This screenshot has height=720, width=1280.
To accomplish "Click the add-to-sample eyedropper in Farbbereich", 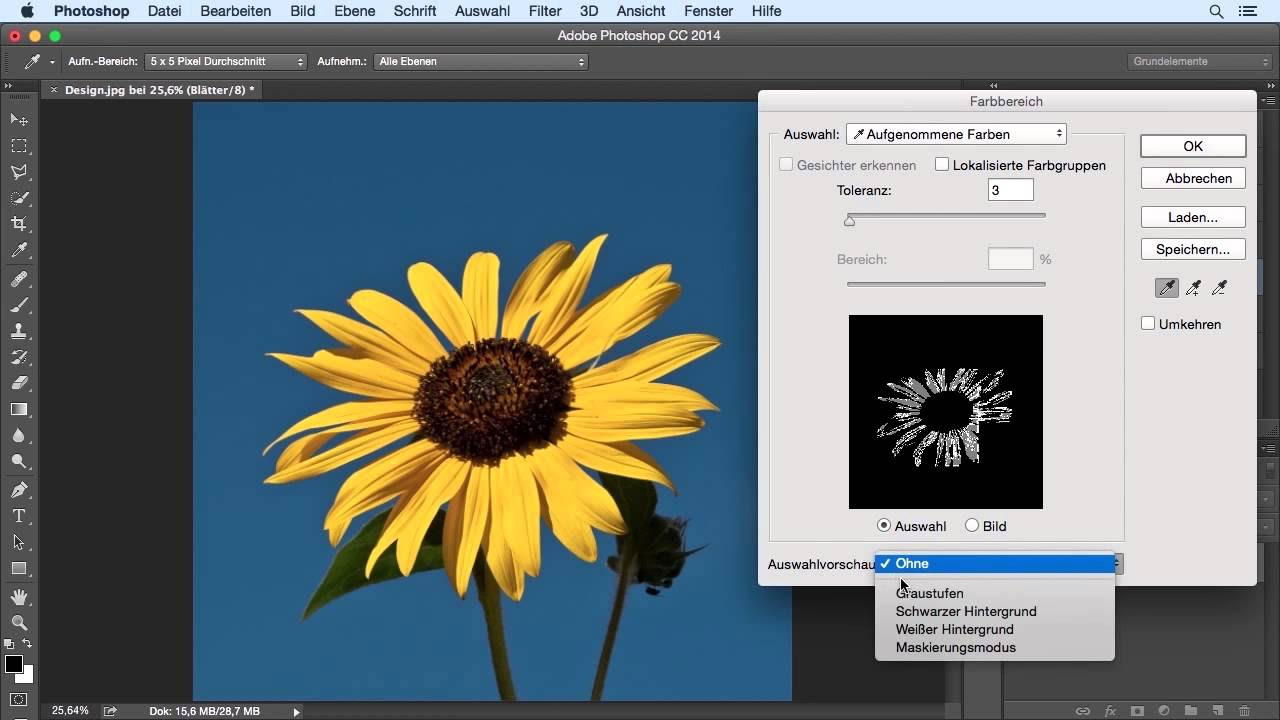I will (x=1193, y=288).
